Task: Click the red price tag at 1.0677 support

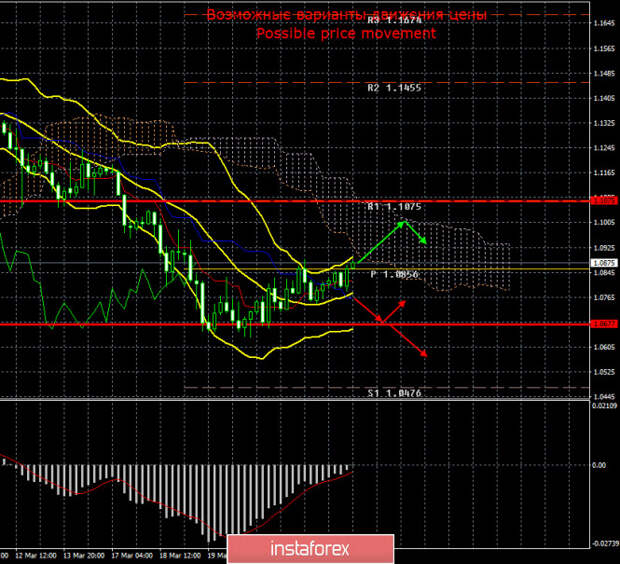Action: click(x=603, y=323)
